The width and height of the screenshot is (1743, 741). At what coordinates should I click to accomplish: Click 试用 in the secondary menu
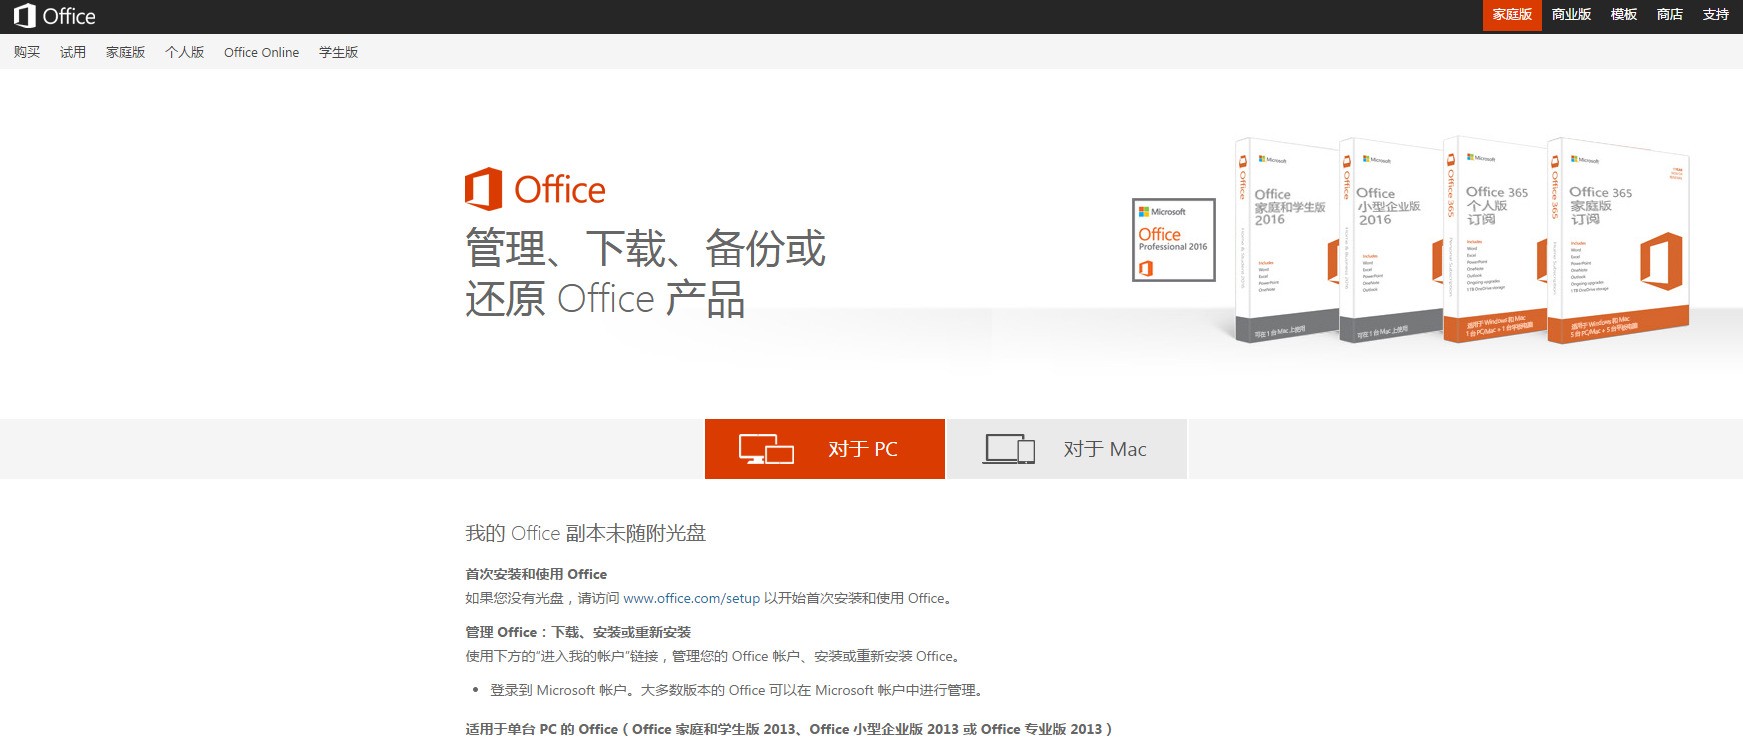click(x=73, y=52)
